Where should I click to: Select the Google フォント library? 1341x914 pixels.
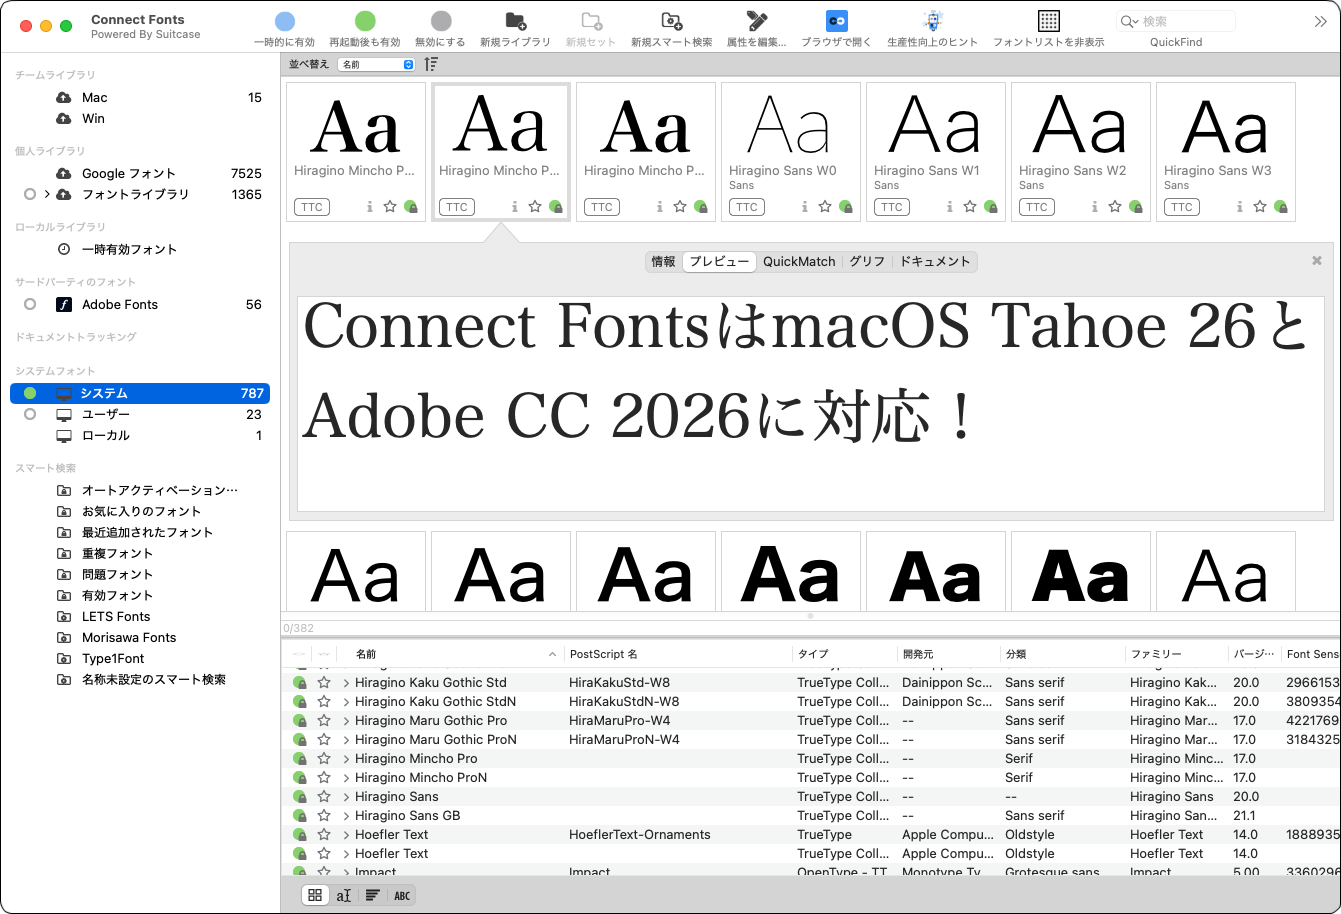click(140, 174)
